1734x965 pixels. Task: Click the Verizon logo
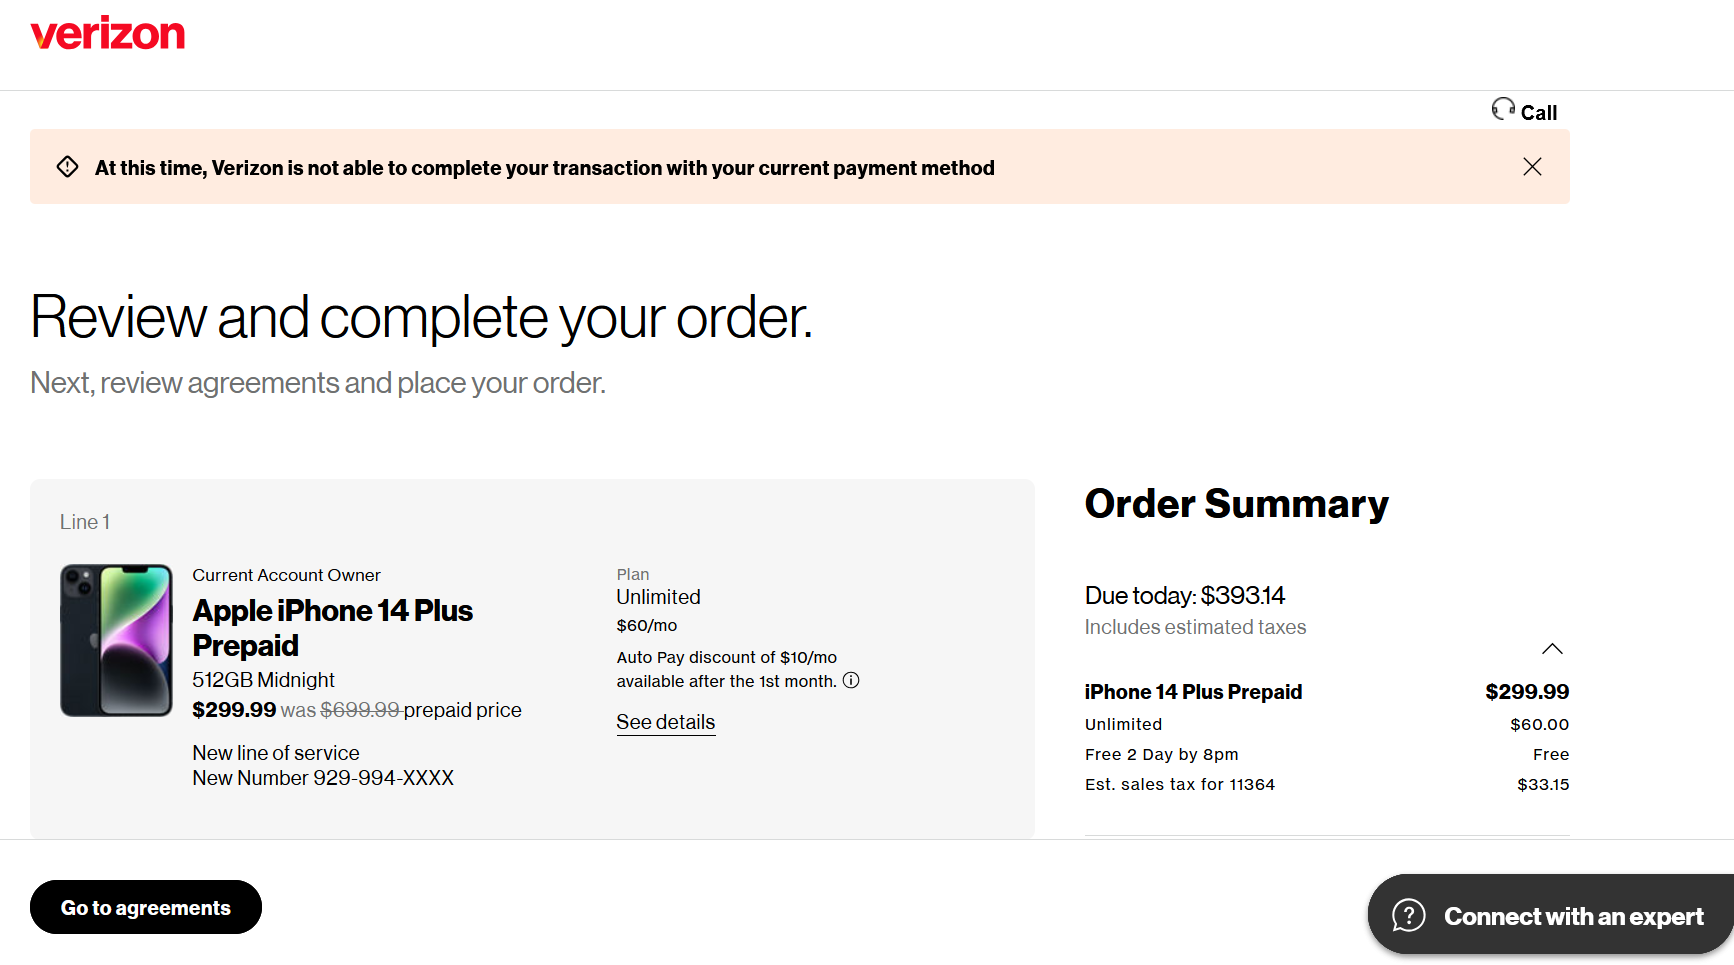(x=108, y=34)
